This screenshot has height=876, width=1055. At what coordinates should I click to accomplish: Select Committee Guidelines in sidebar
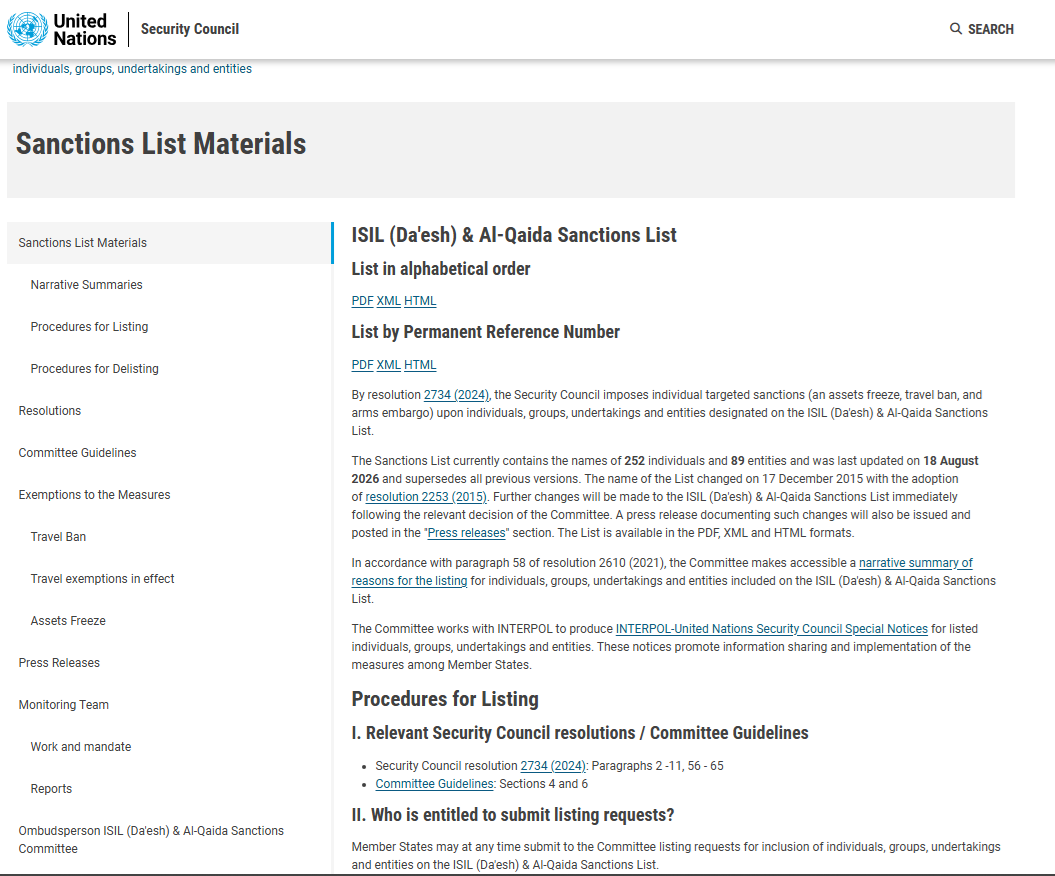pyautogui.click(x=77, y=453)
